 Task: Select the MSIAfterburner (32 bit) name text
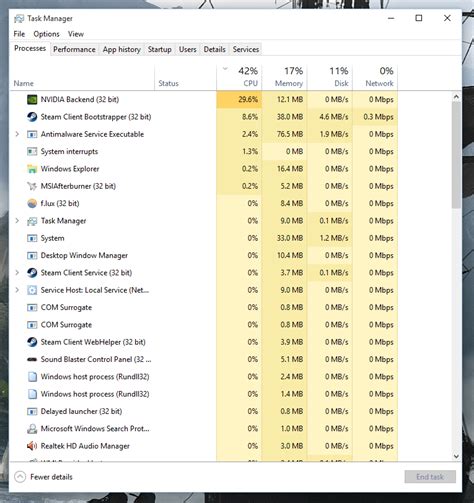78,186
